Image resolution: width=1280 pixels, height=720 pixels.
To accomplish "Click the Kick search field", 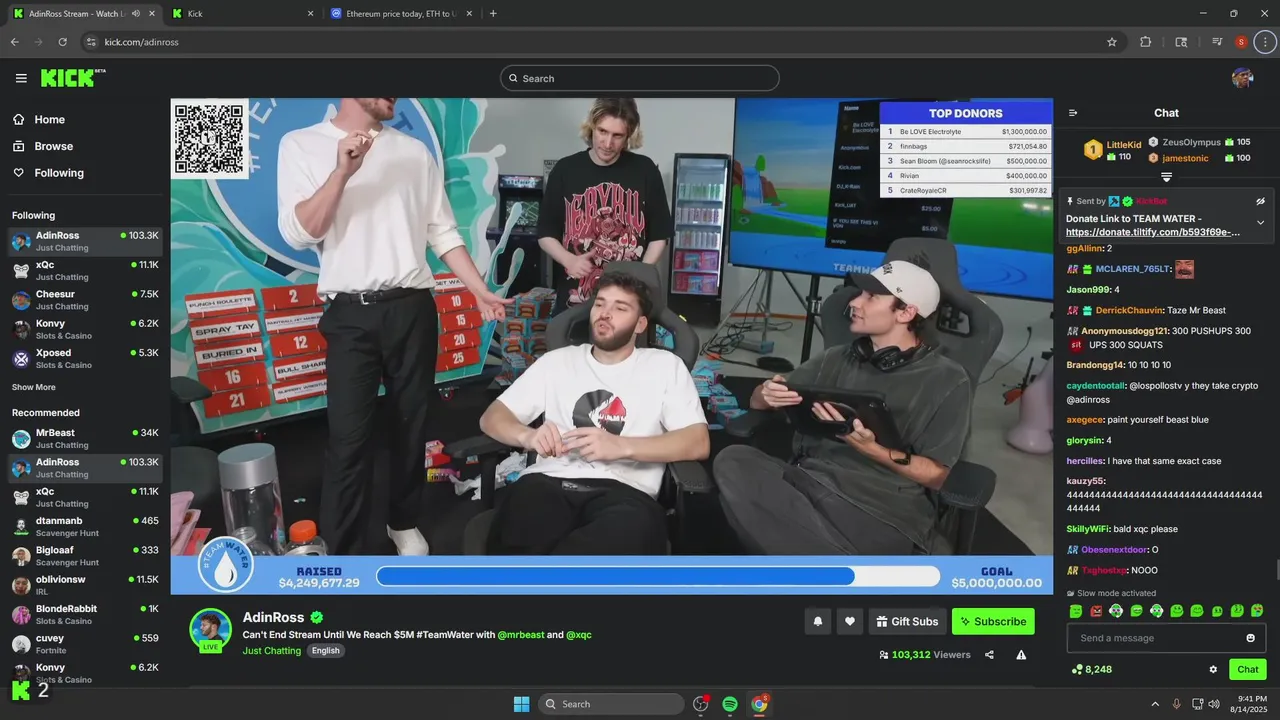I will [x=640, y=78].
